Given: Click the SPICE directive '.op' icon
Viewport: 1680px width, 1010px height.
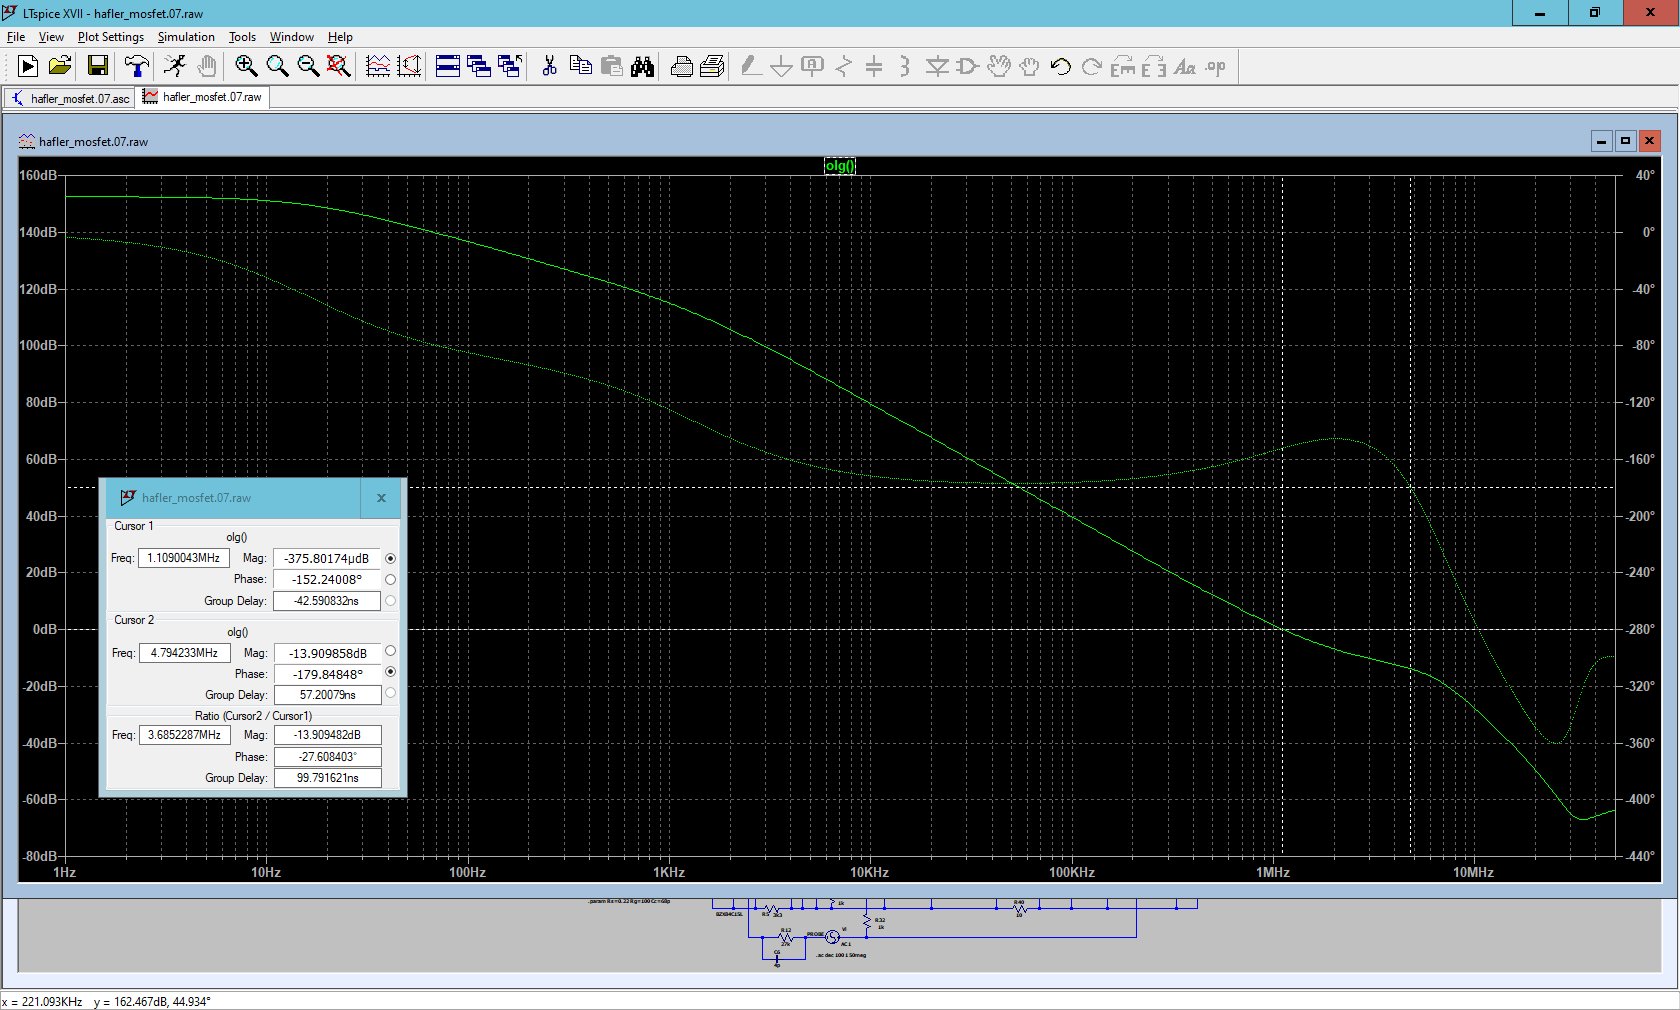Looking at the screenshot, I should click(1216, 66).
